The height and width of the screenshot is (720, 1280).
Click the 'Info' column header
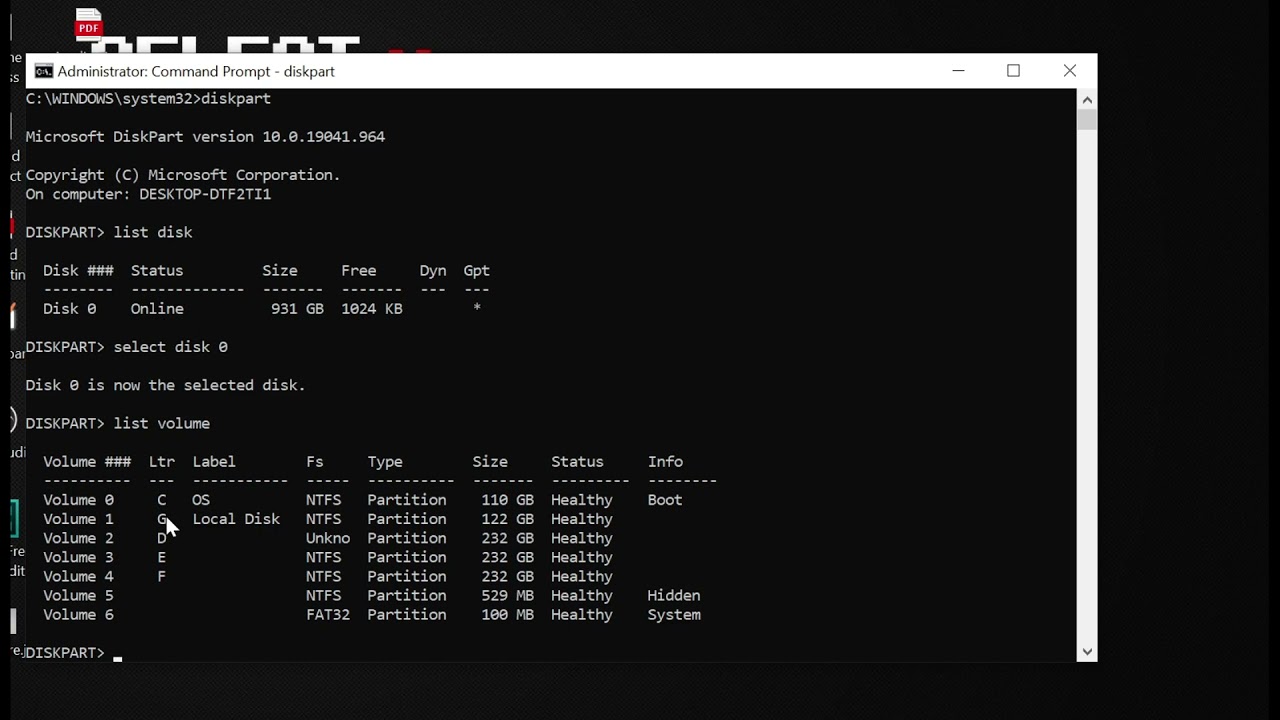pyautogui.click(x=665, y=462)
